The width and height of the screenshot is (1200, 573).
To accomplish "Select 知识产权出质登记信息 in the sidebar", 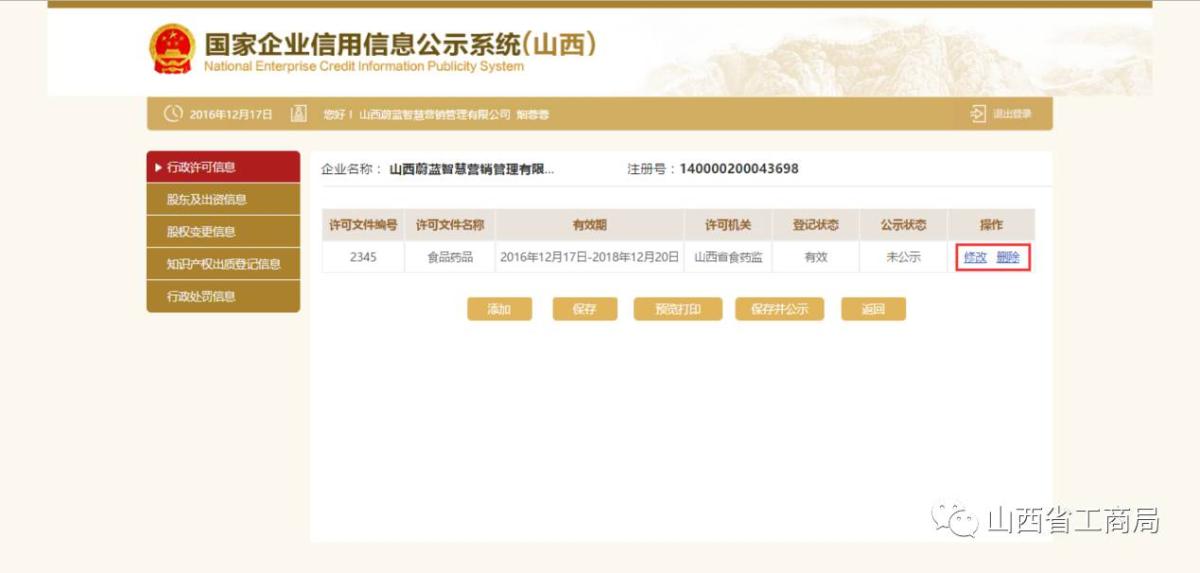I will pyautogui.click(x=223, y=264).
